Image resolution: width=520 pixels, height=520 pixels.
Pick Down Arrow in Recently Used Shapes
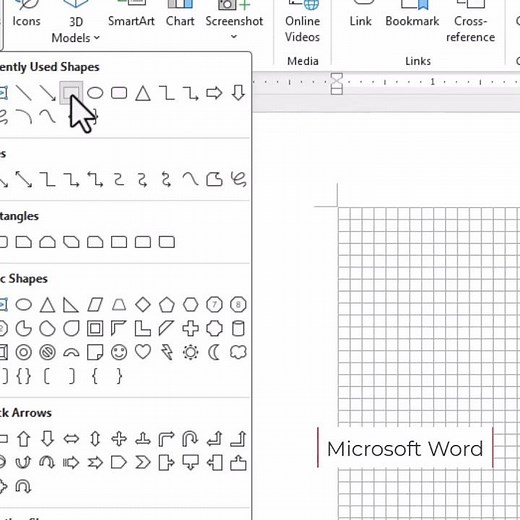click(x=238, y=93)
